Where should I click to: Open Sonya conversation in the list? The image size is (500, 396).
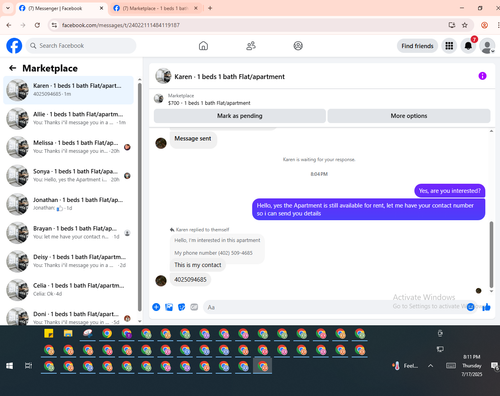pos(68,176)
